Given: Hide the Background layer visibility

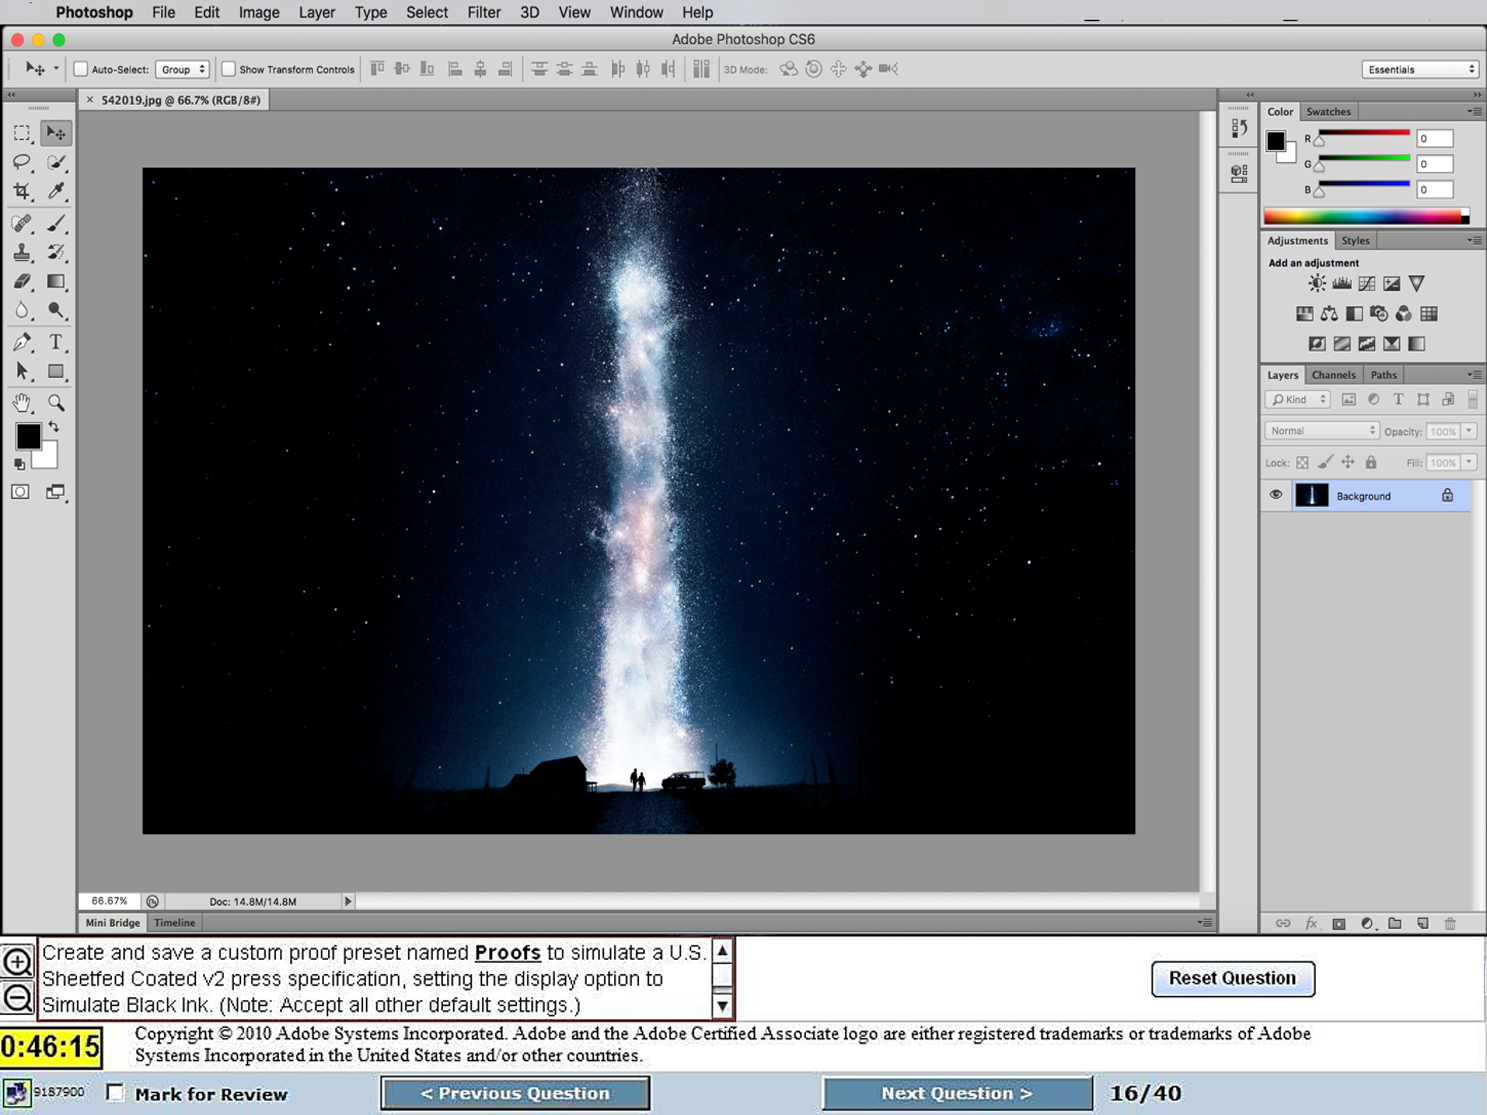Looking at the screenshot, I should tap(1276, 496).
